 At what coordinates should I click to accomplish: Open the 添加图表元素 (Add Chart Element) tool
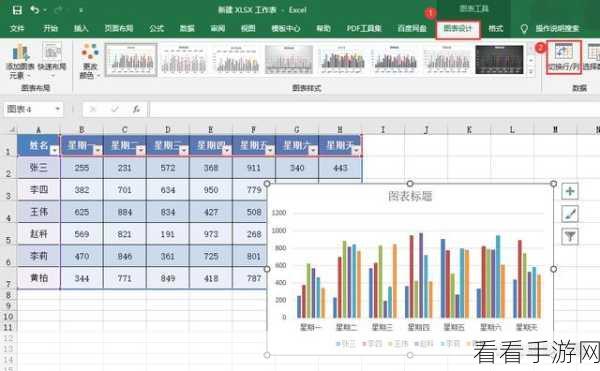pyautogui.click(x=20, y=61)
